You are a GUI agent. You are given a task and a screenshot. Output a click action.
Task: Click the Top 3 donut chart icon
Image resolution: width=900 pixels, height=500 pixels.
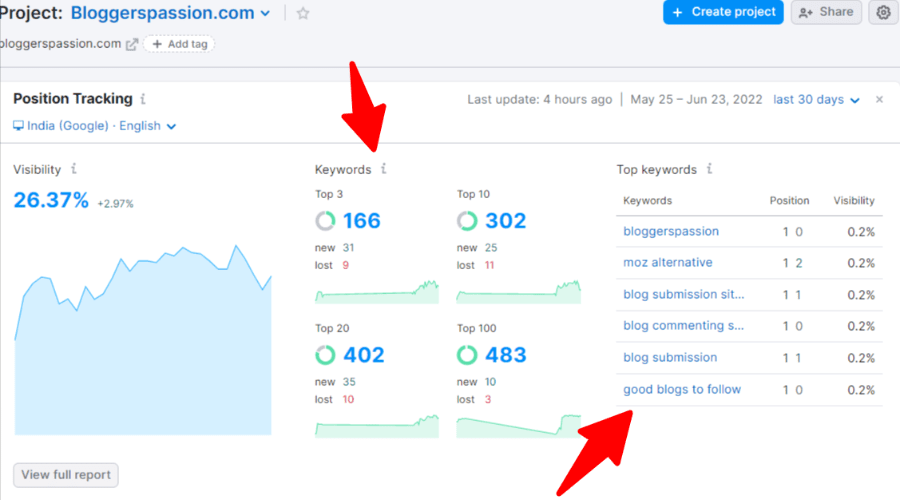pyautogui.click(x=325, y=220)
